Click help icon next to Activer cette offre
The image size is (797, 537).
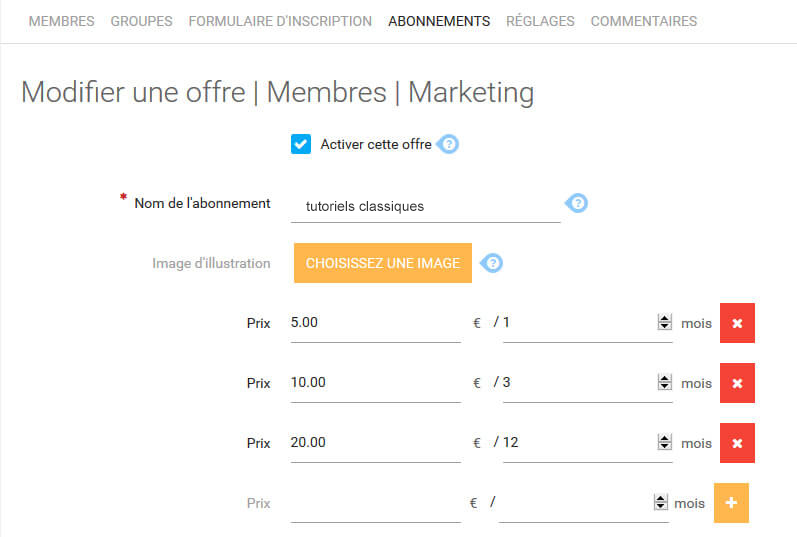(449, 144)
